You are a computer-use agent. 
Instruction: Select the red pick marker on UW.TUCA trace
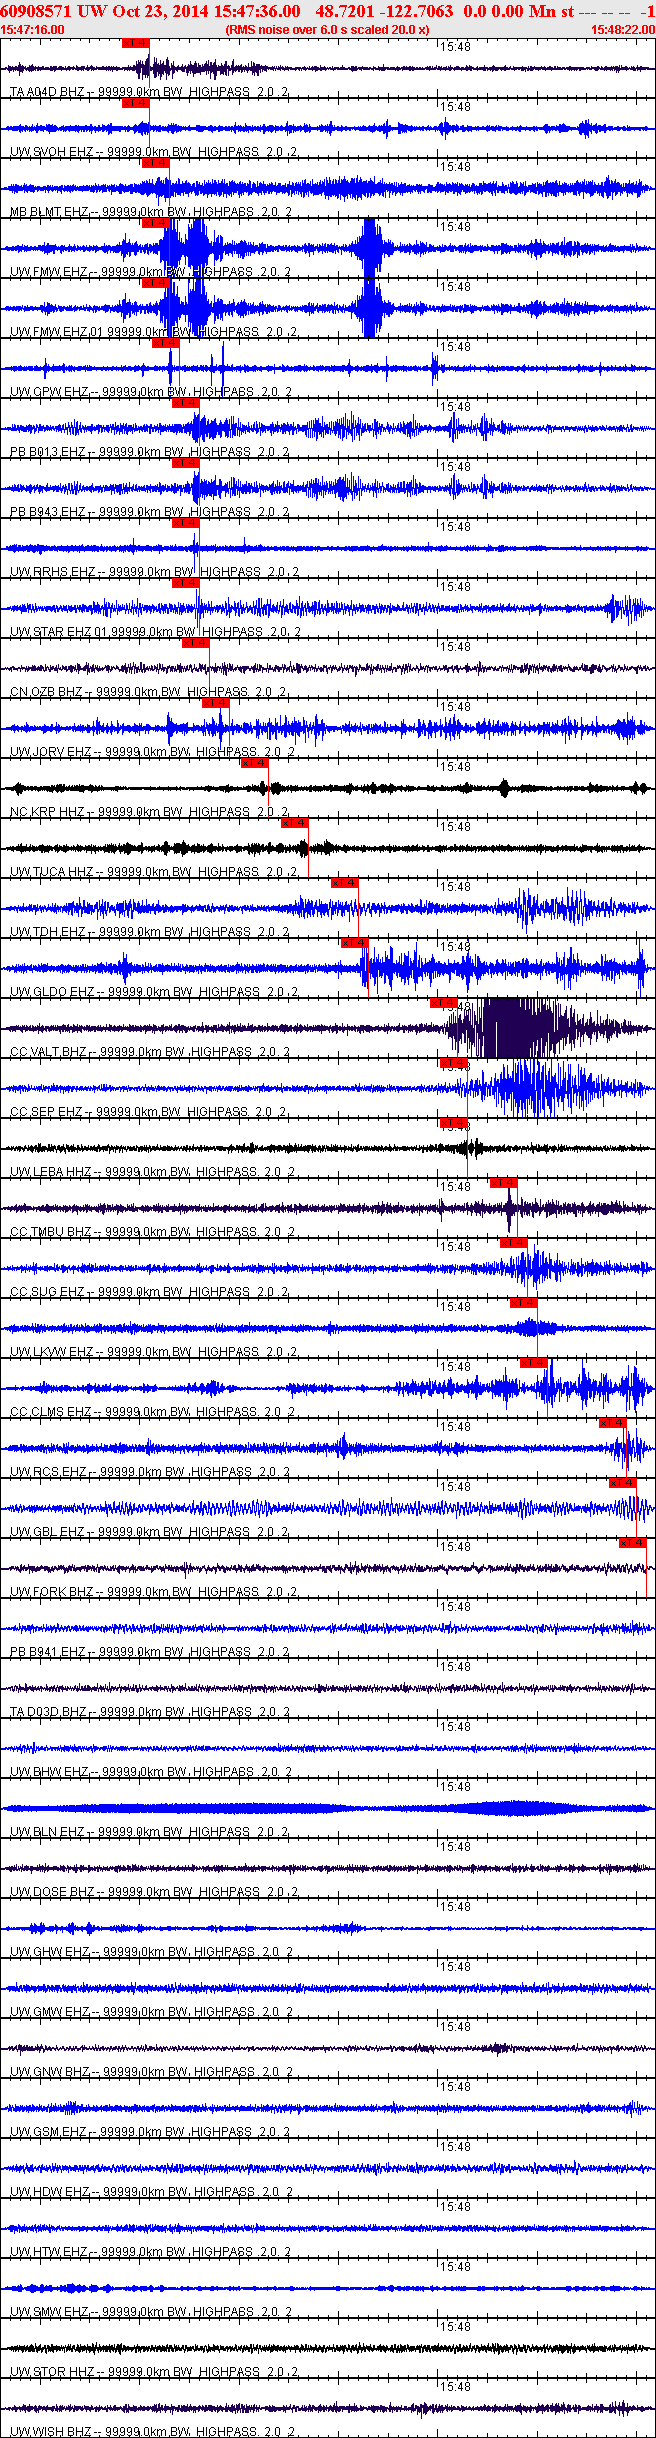(x=295, y=823)
